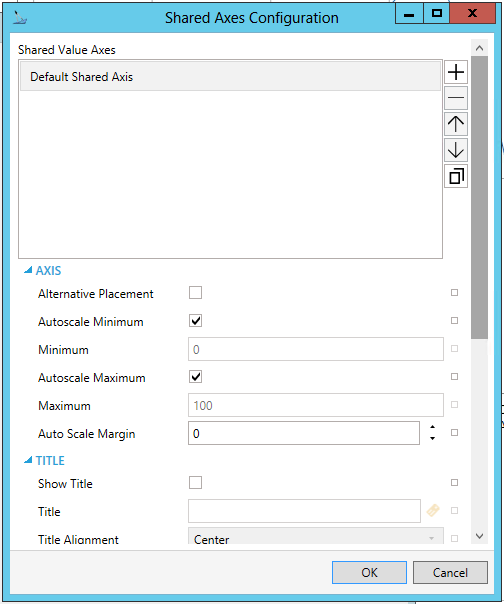Click the scroll down arrow on scrollbar
The width and height of the screenshot is (504, 604).
[479, 536]
